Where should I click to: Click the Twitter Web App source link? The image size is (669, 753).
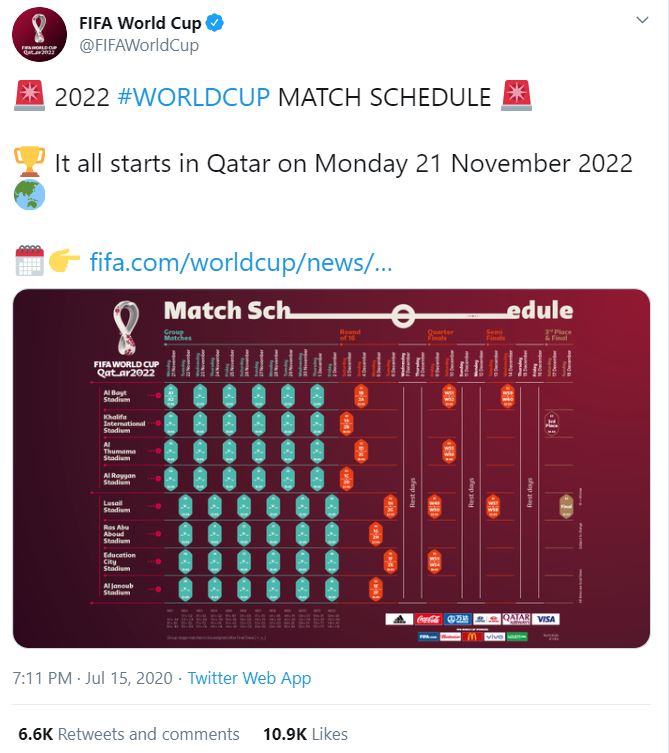point(249,678)
